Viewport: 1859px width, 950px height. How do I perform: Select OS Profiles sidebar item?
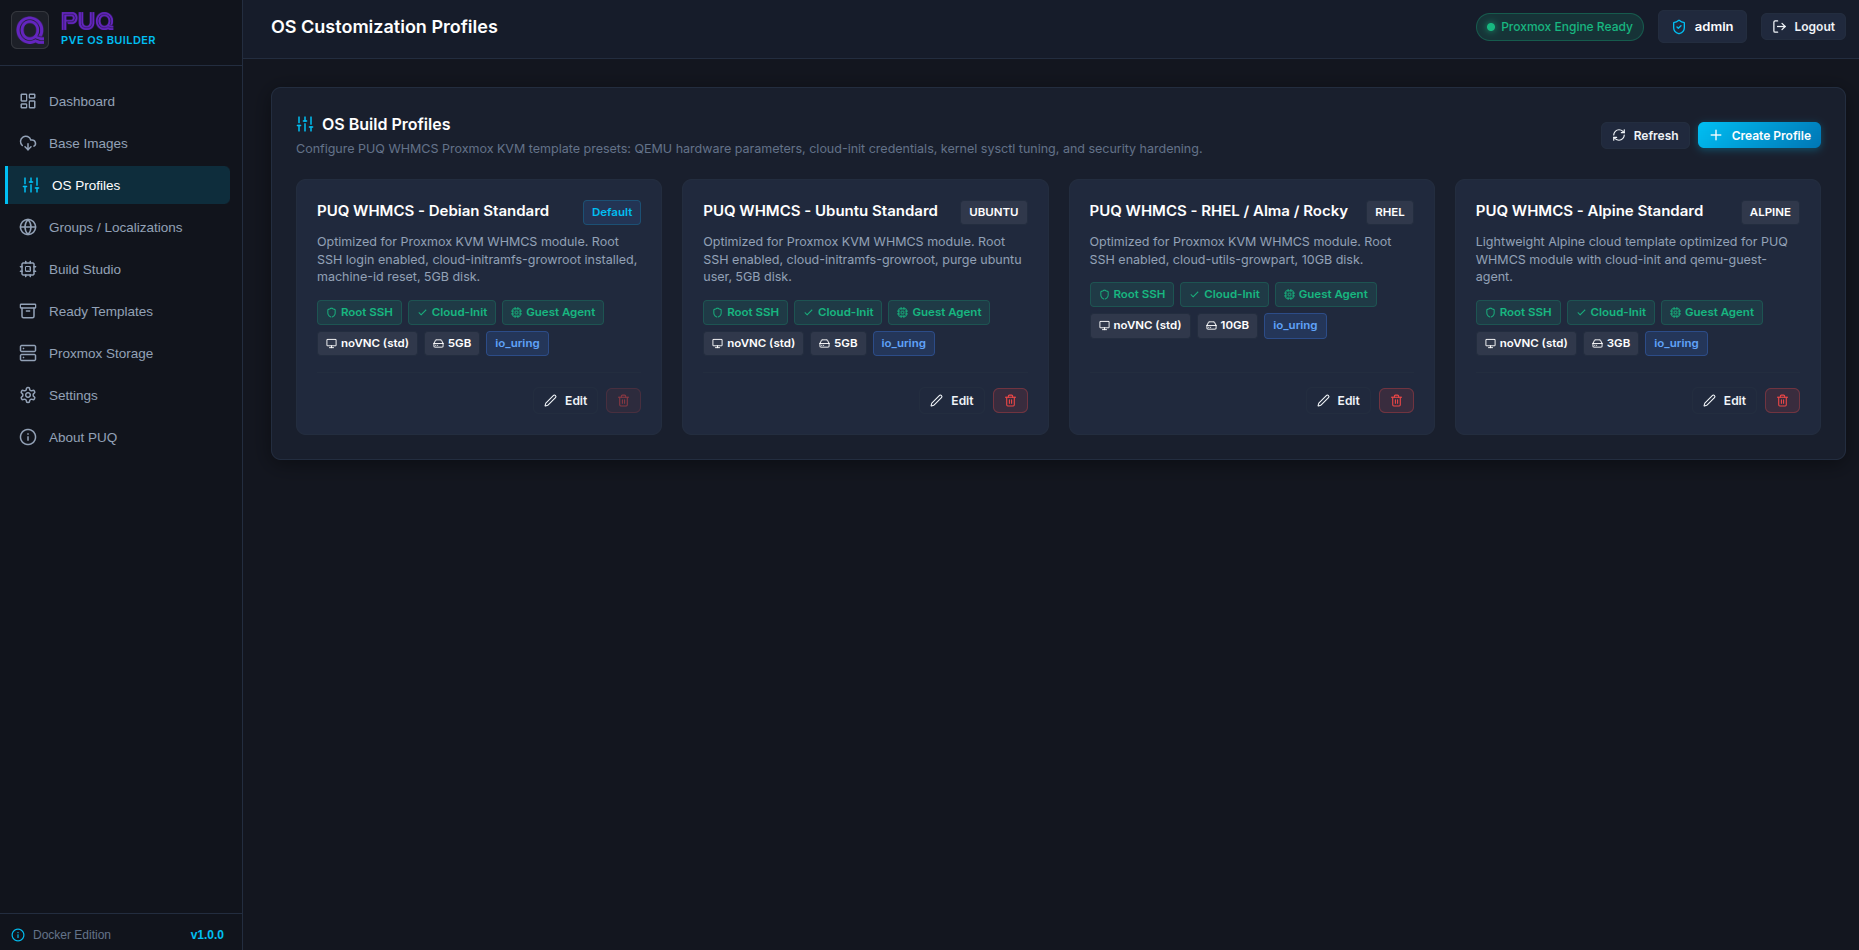click(x=118, y=185)
